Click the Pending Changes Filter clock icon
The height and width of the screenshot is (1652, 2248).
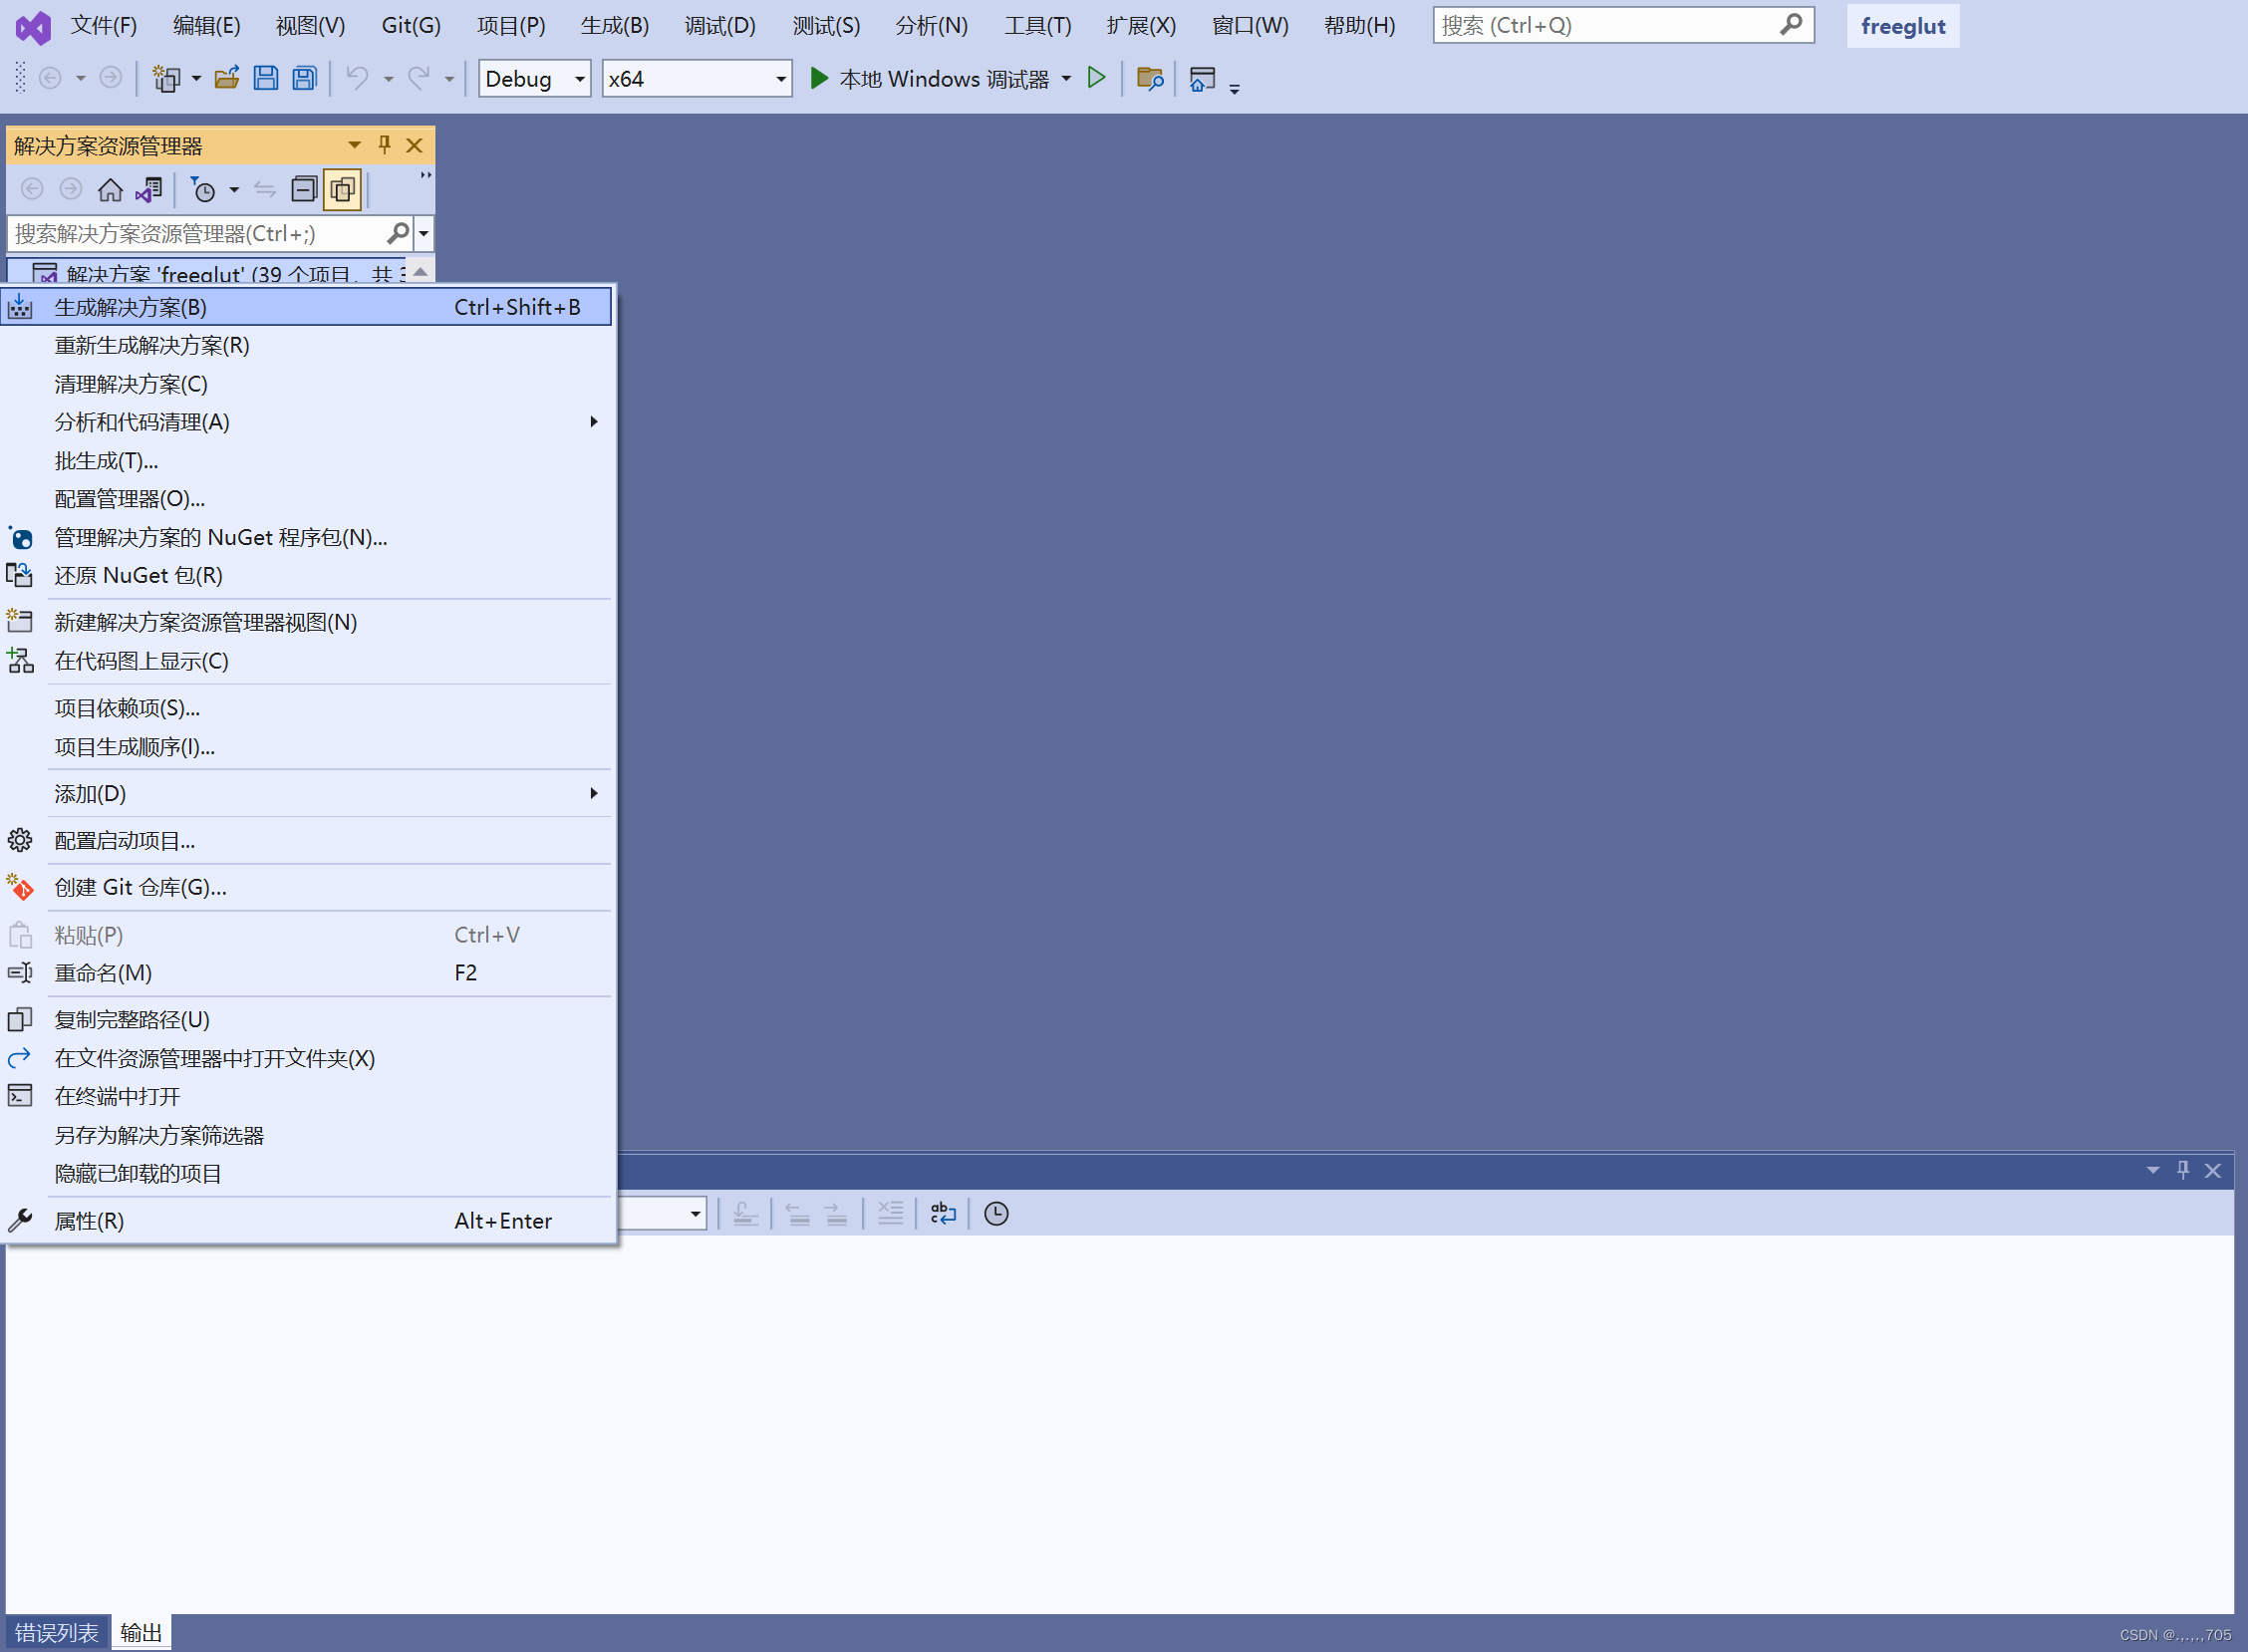204,189
